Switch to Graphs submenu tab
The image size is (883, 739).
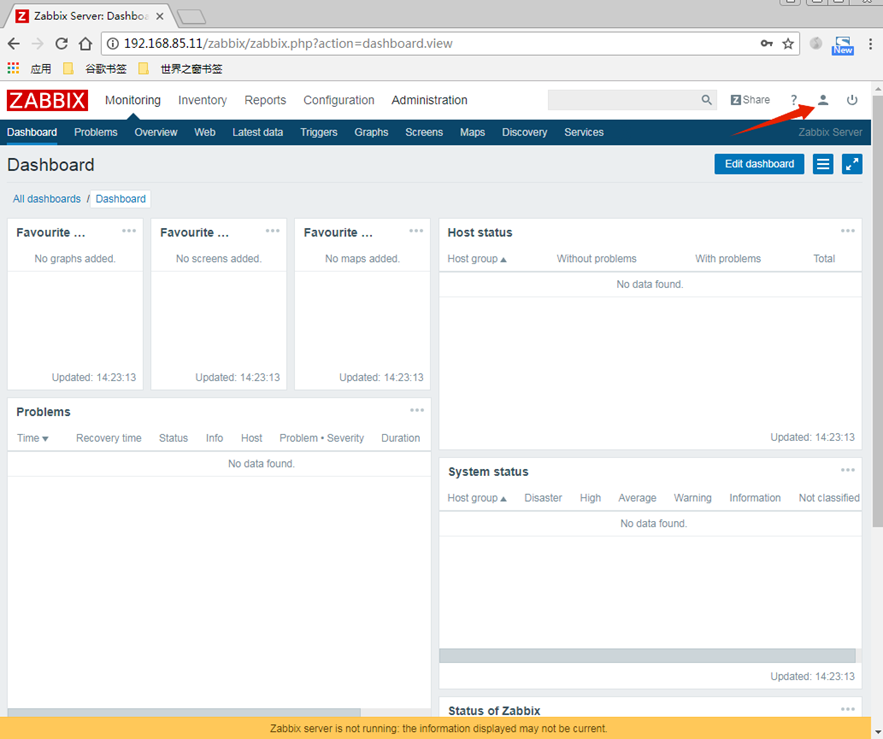(371, 132)
